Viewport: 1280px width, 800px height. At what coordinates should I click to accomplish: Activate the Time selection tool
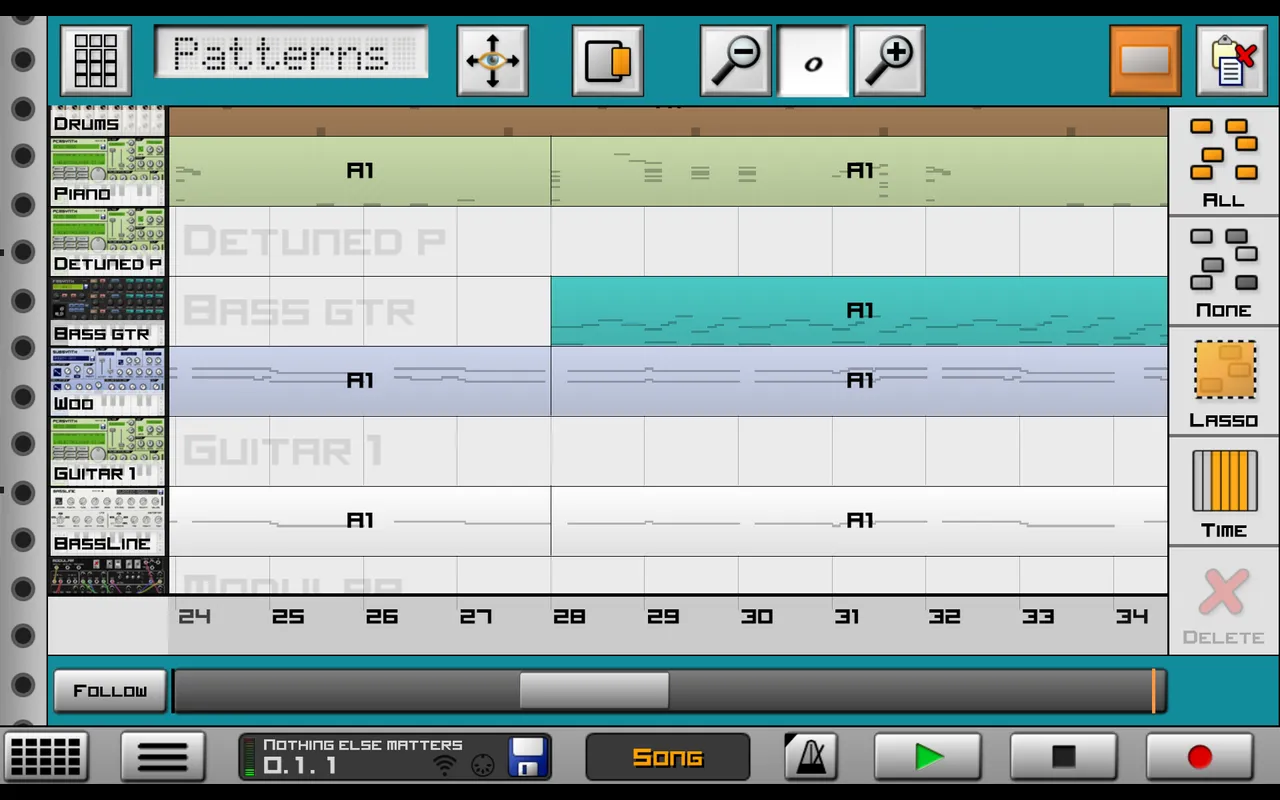click(1224, 491)
